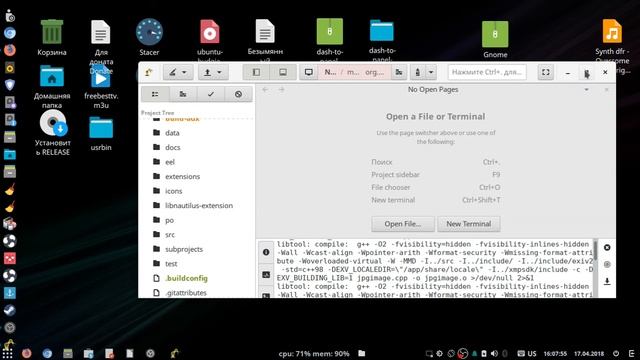
Task: Open the applications grid in bottom panel
Action: [7, 353]
